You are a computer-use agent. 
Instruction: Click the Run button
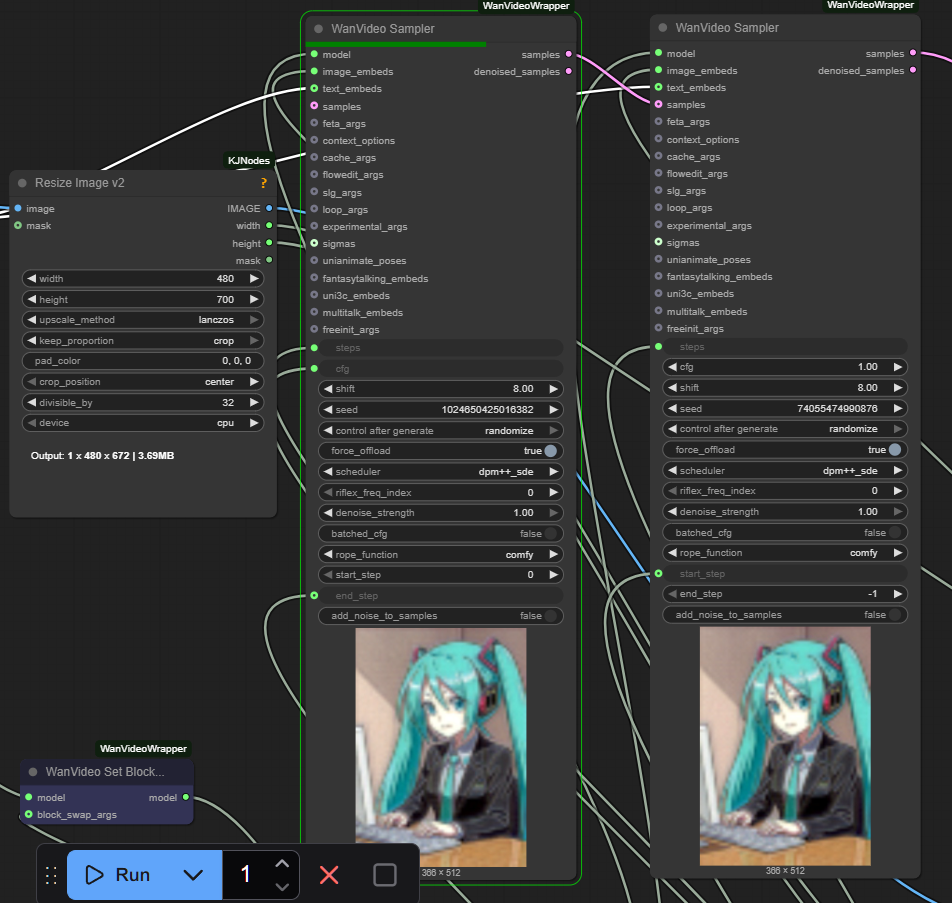[x=144, y=874]
